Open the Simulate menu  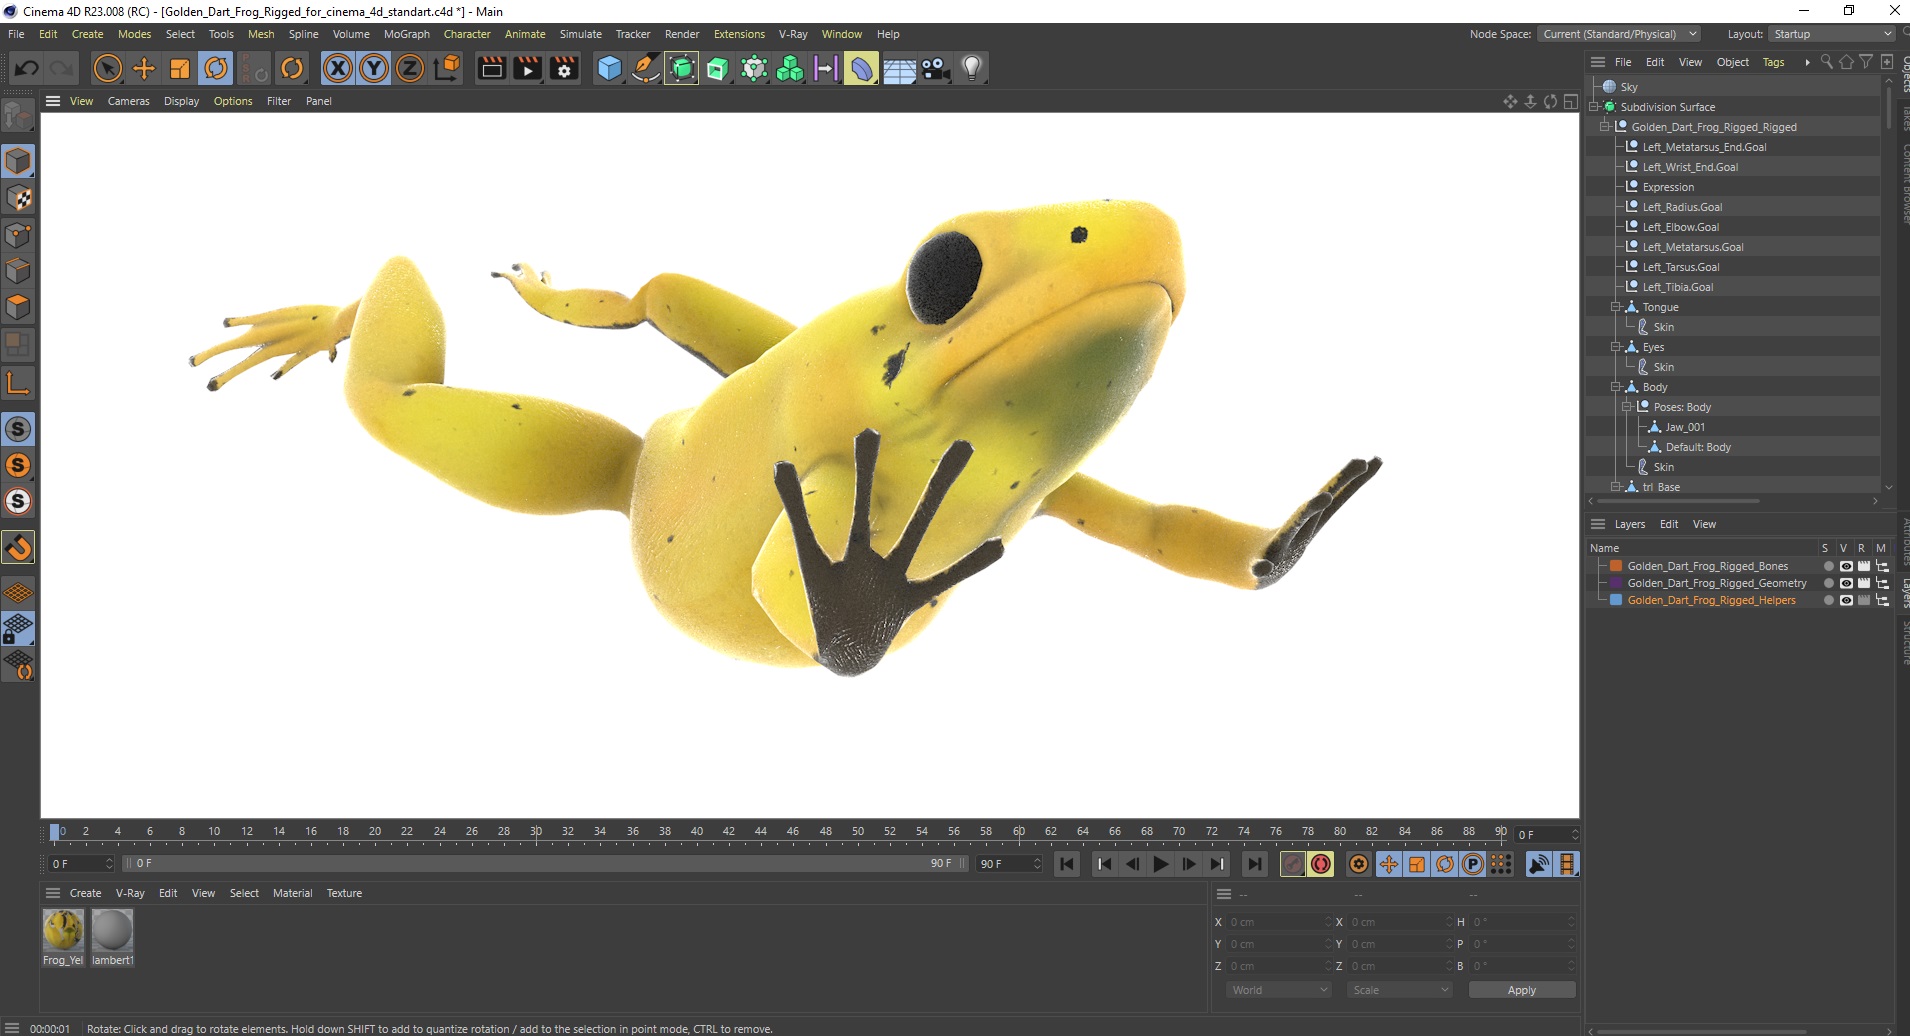[x=580, y=34]
